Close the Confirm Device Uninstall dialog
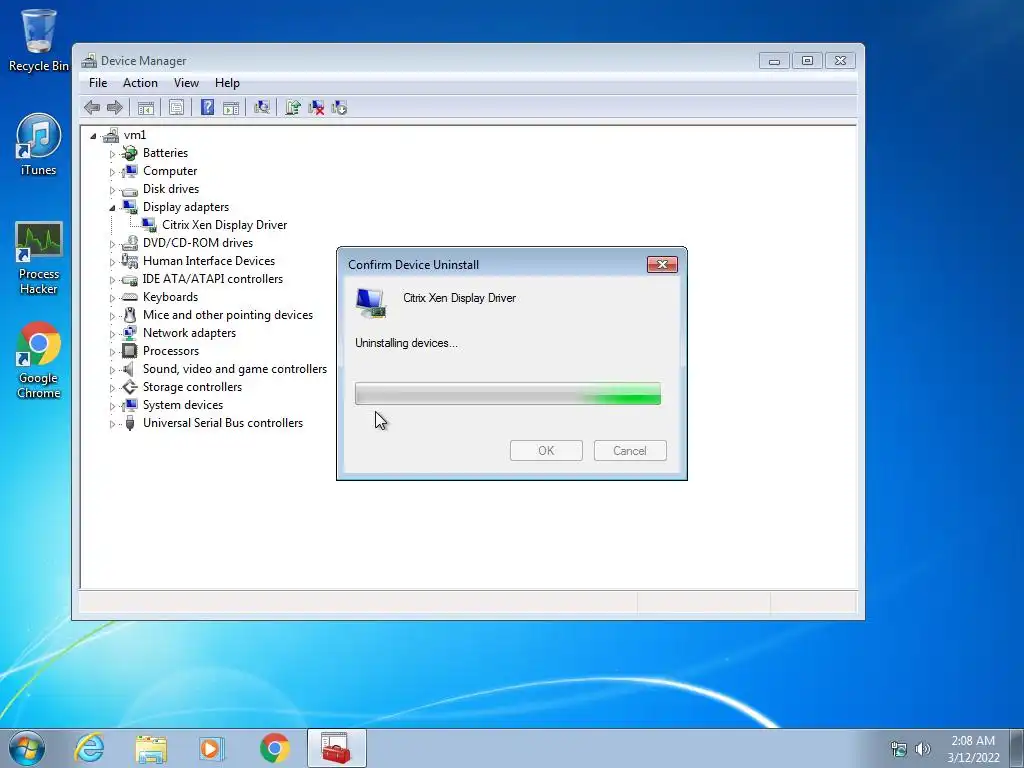Screen dimensions: 1024x768 (662, 264)
